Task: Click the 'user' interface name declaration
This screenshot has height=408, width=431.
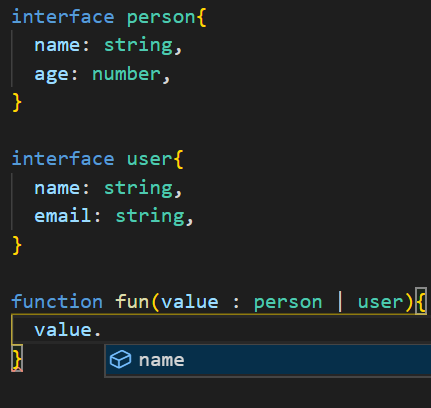Action: coord(150,159)
